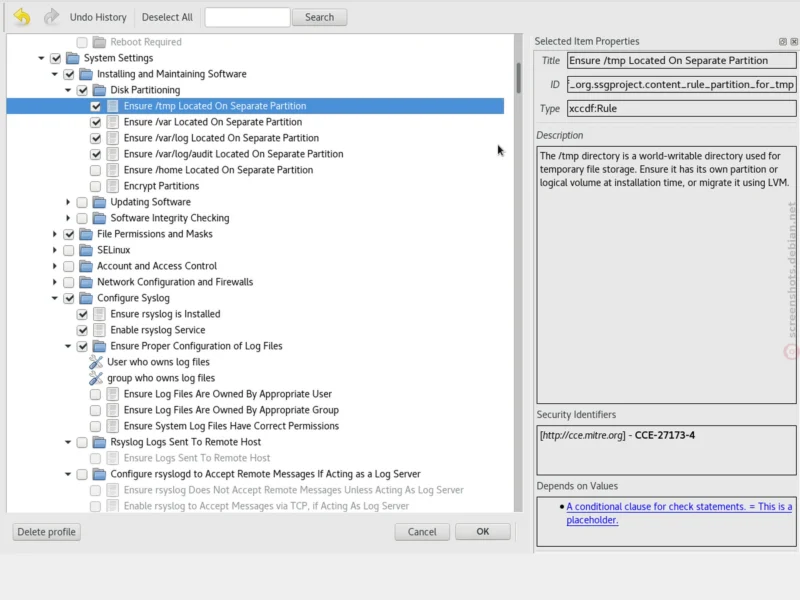Click rule icon of Ensure /var Located On Separate Partition
800x600 pixels.
click(x=113, y=122)
